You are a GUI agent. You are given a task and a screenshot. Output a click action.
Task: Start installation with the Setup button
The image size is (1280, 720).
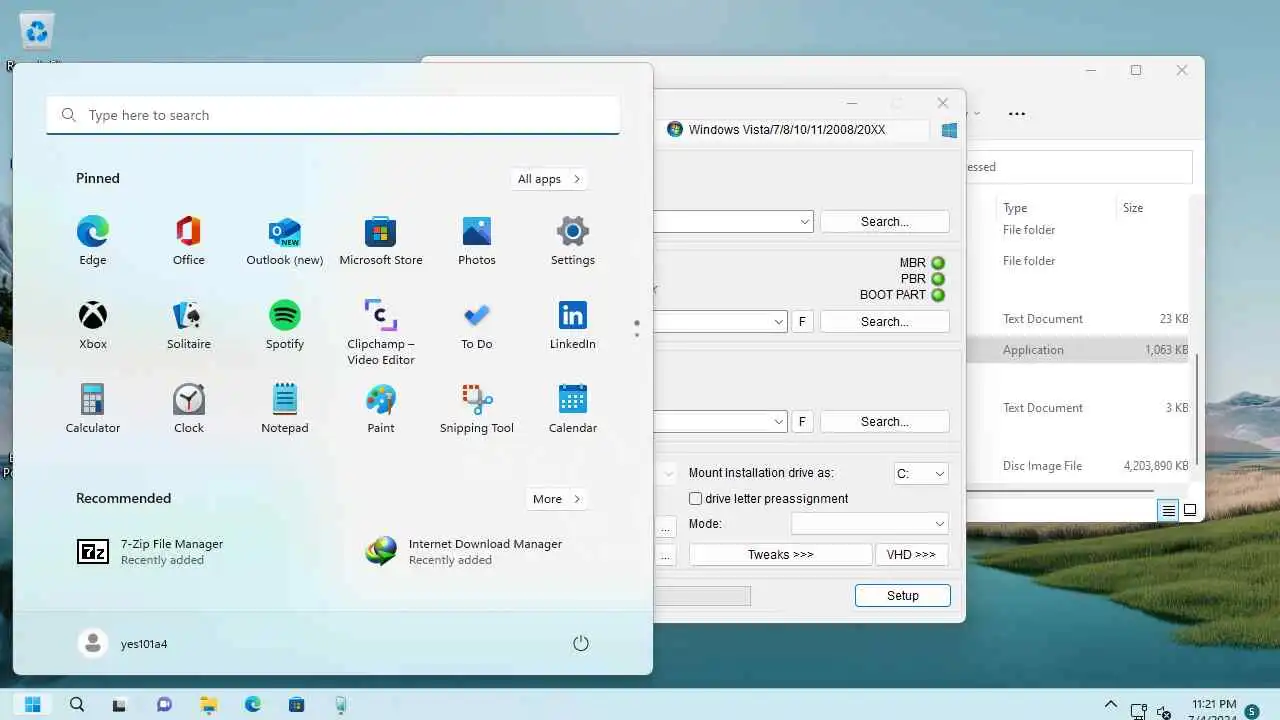[903, 596]
